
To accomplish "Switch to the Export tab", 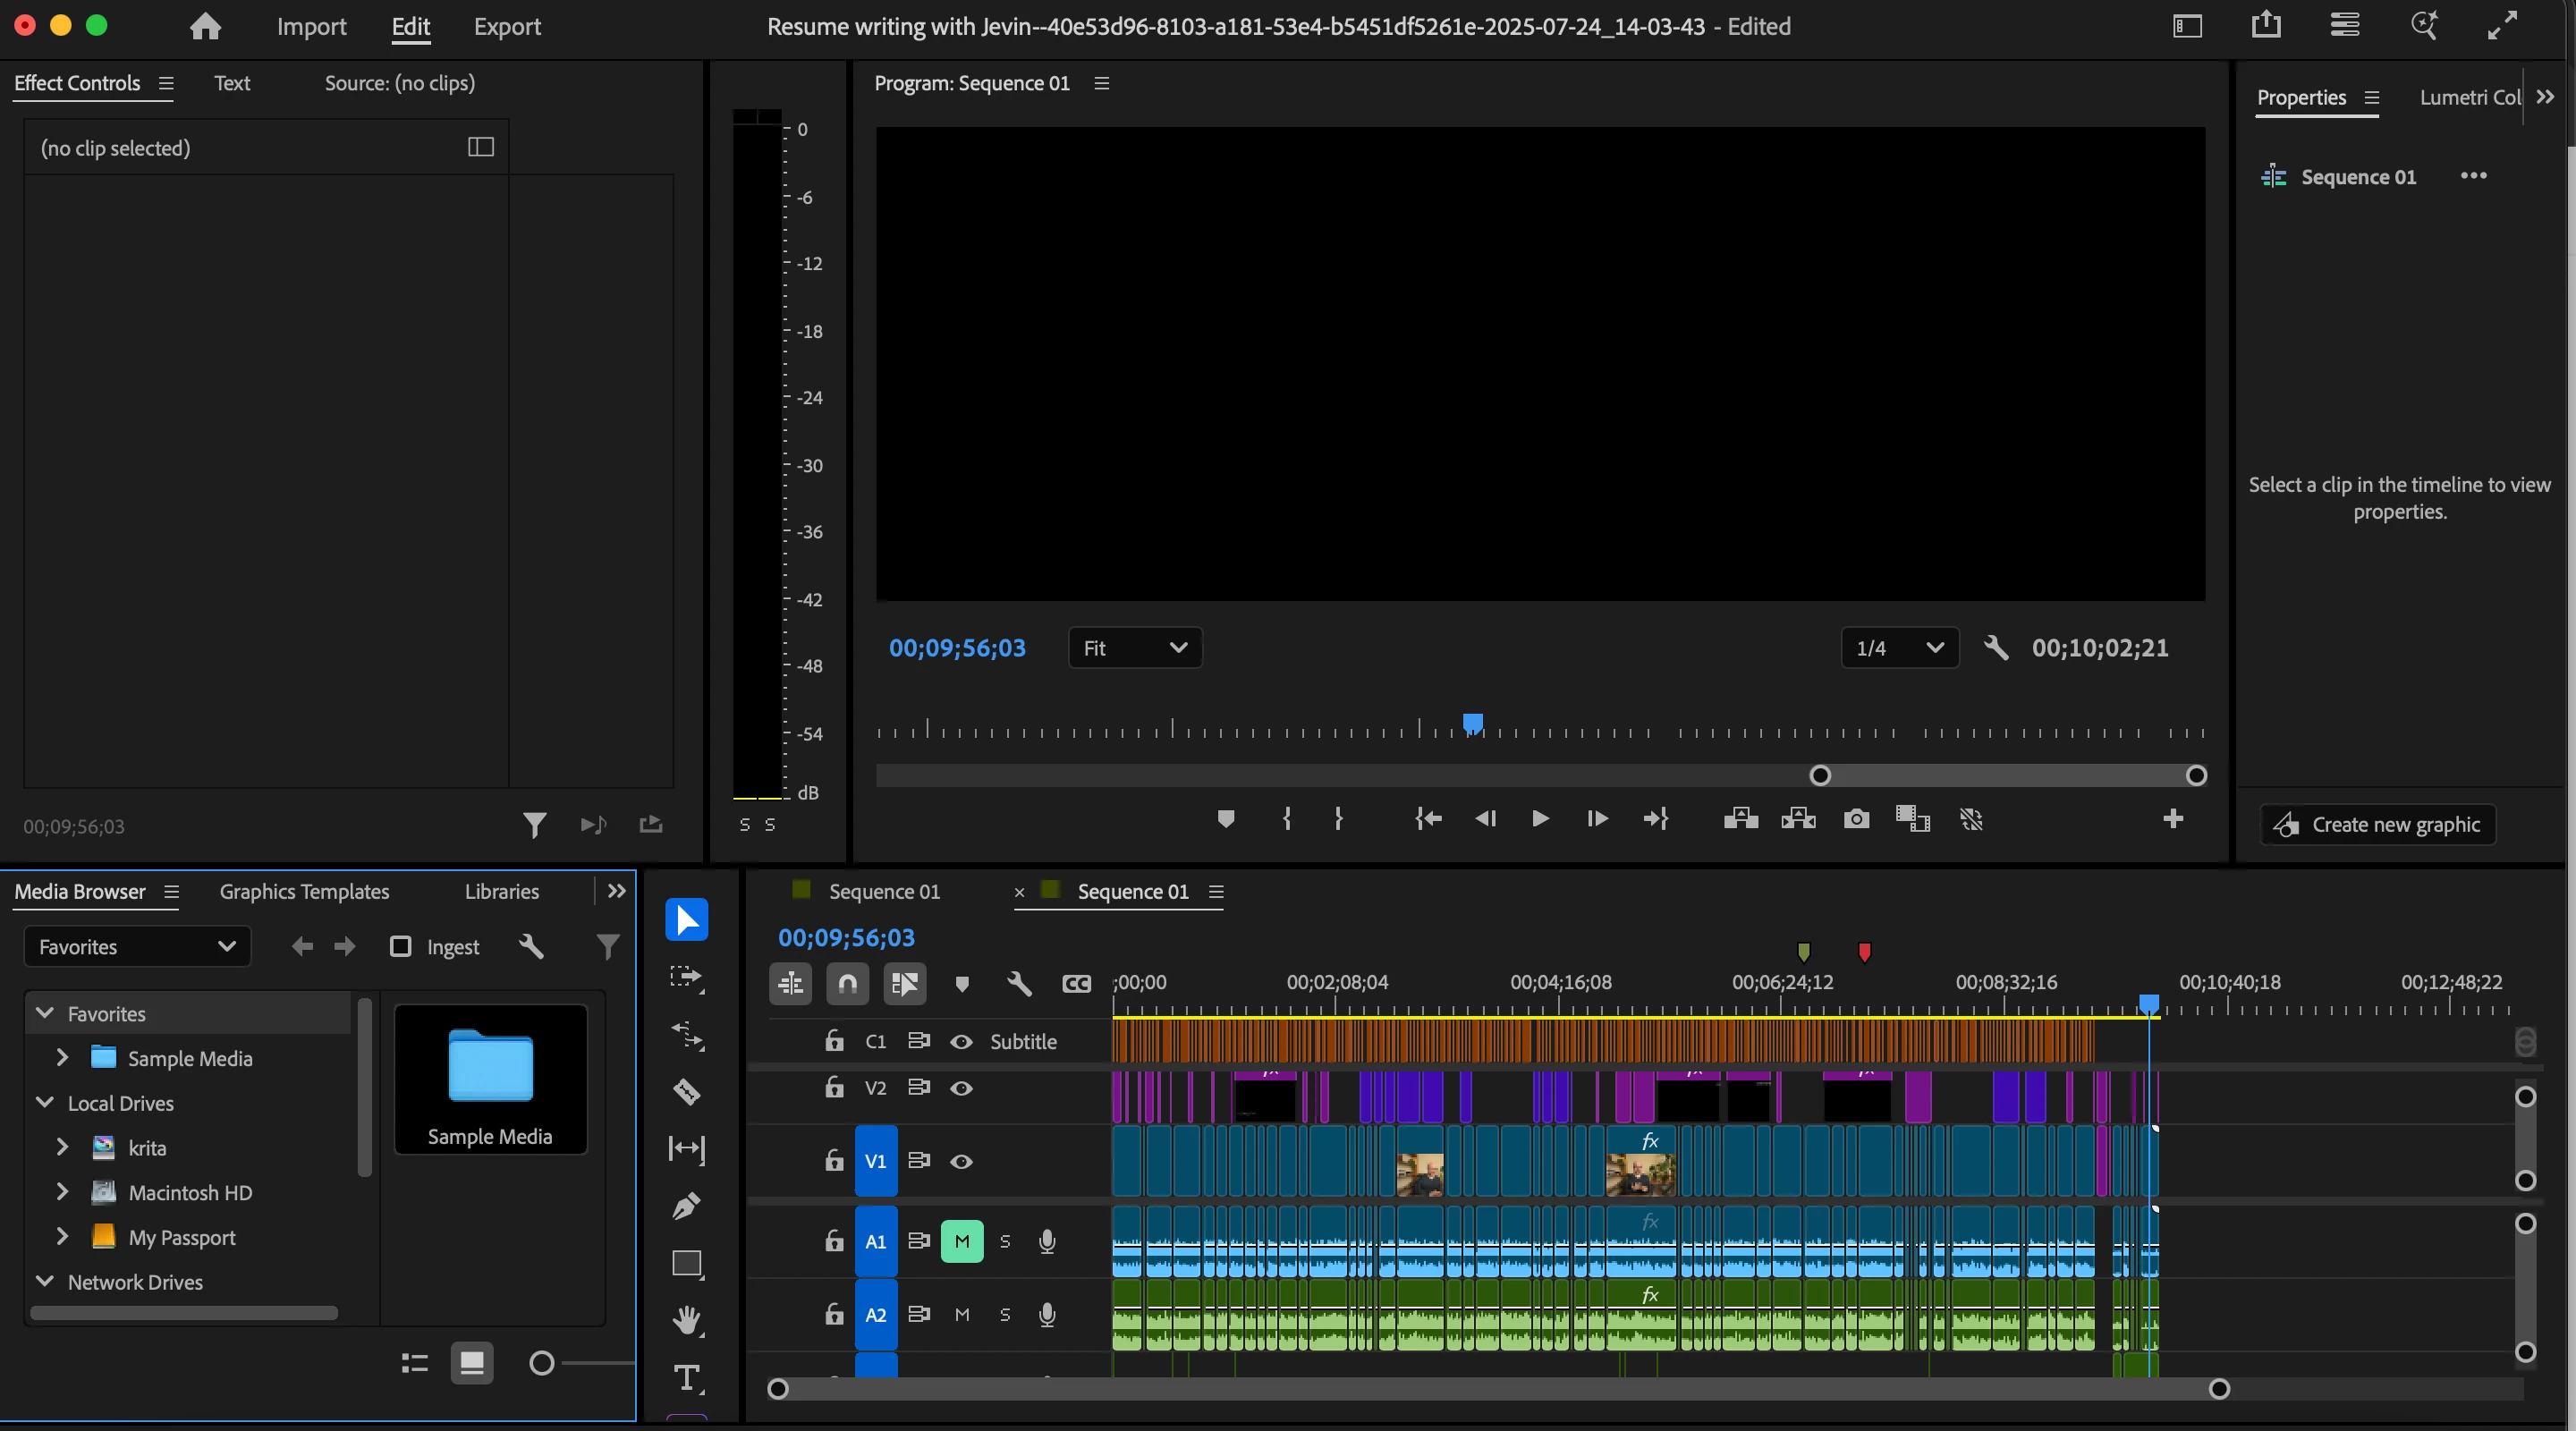I will point(507,27).
